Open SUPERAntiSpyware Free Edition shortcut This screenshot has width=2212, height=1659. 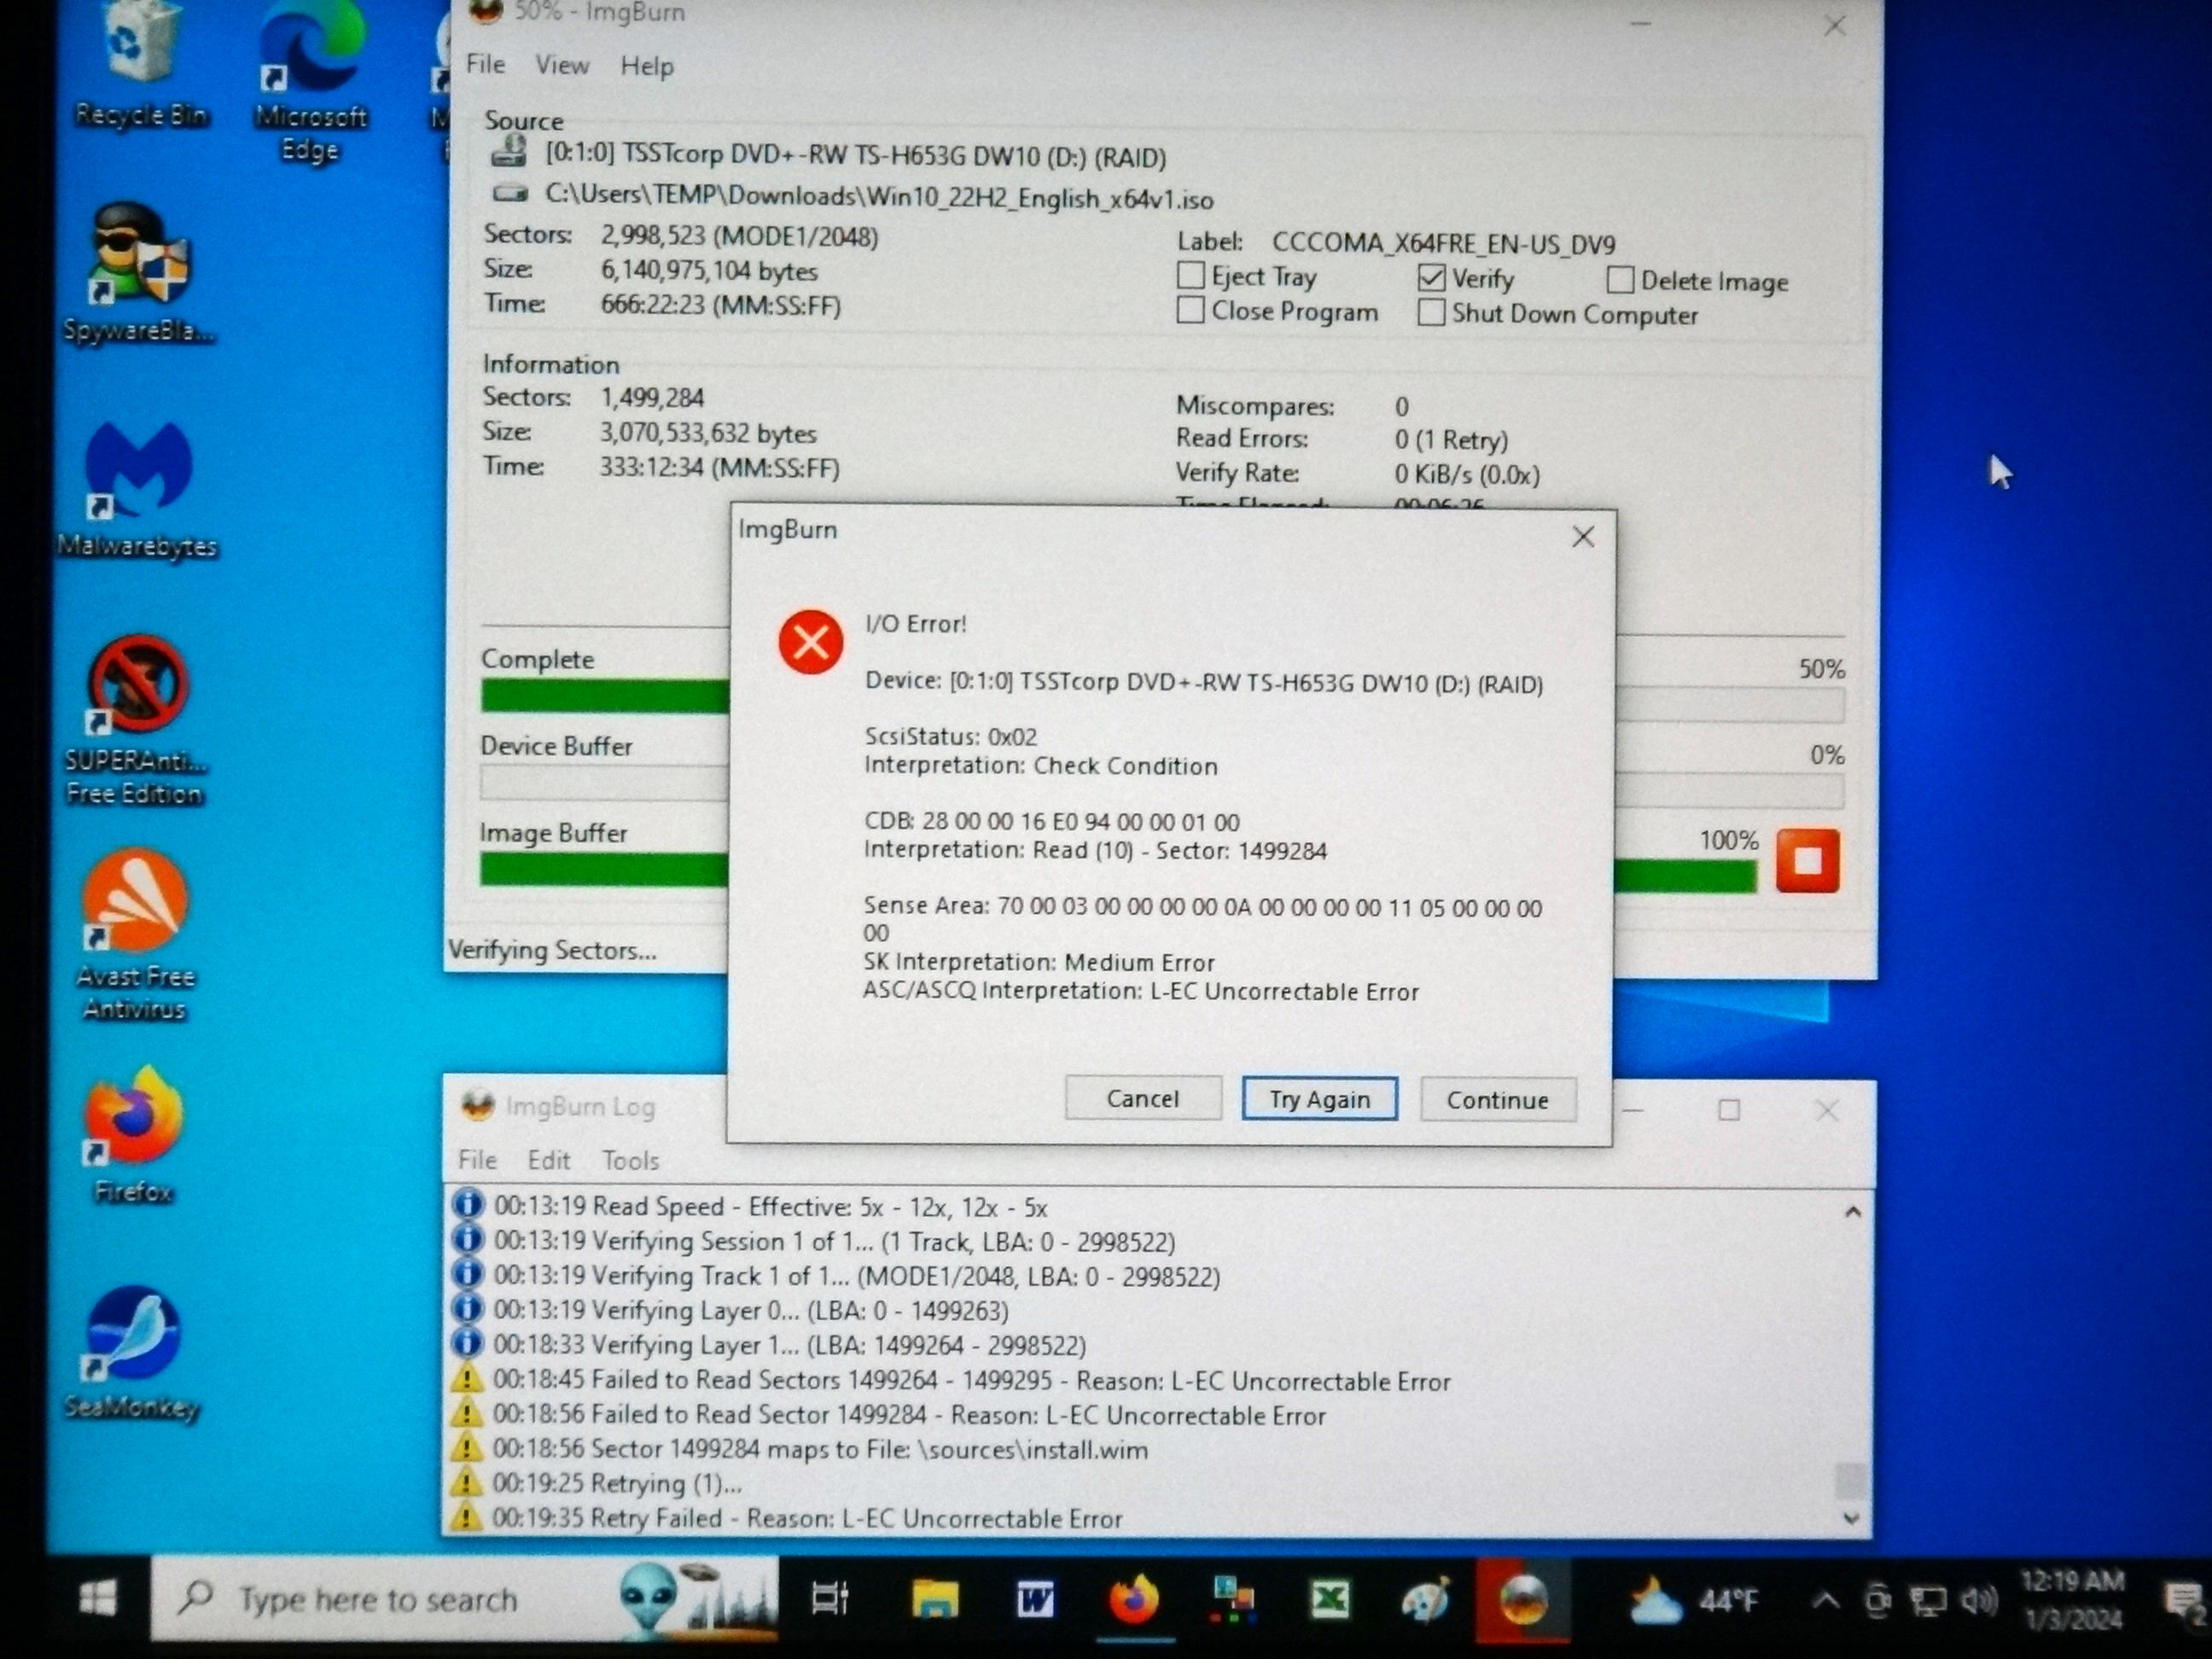coord(136,720)
